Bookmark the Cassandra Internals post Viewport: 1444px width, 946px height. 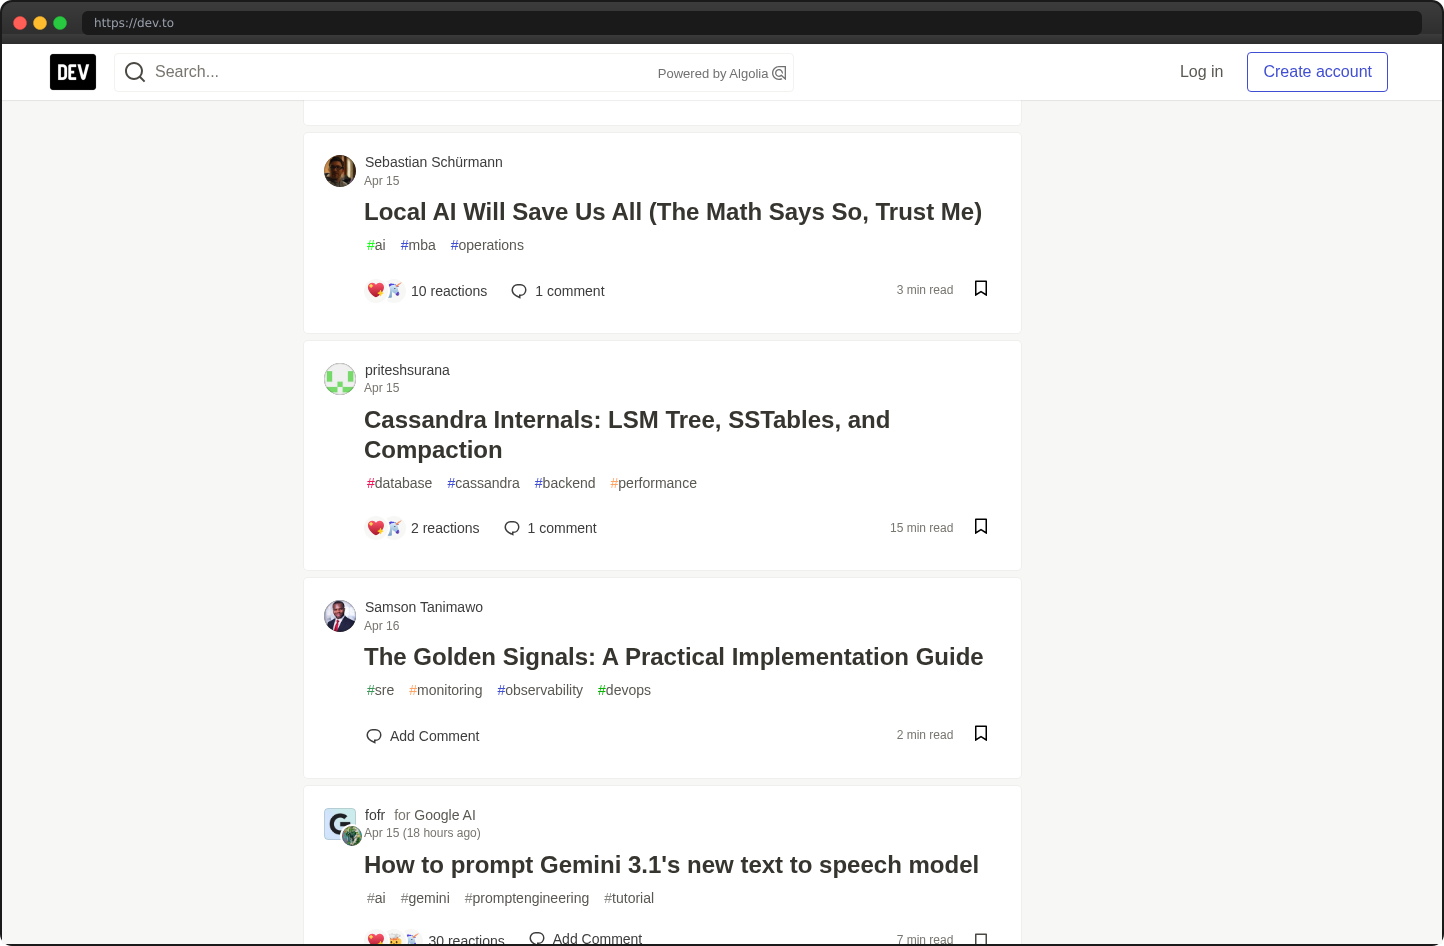pos(980,525)
